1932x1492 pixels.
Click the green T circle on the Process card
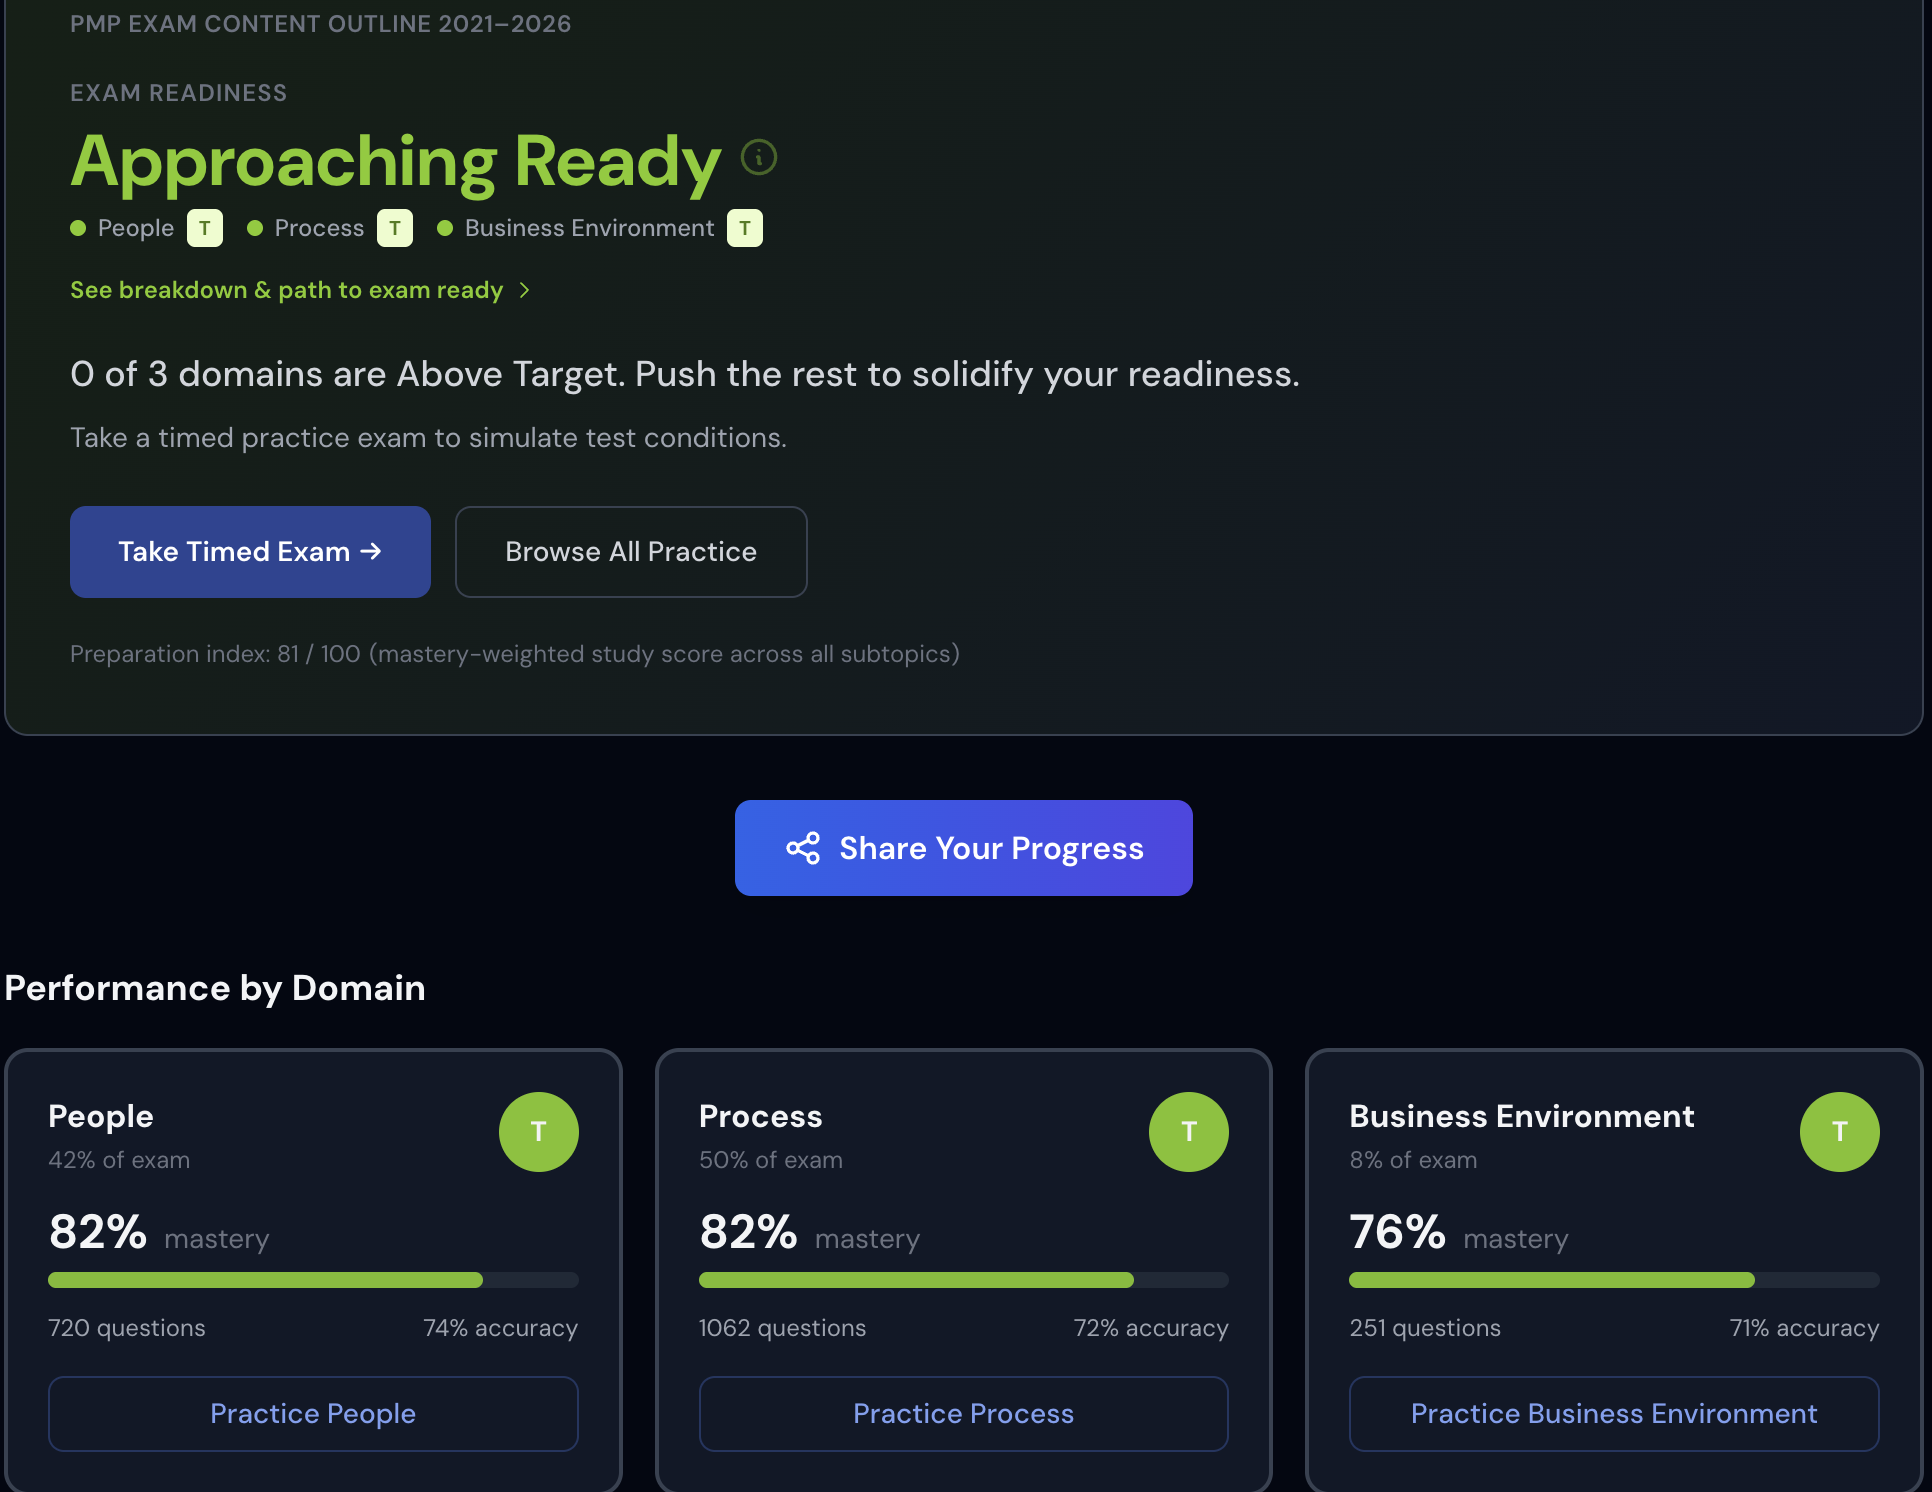pos(1188,1131)
